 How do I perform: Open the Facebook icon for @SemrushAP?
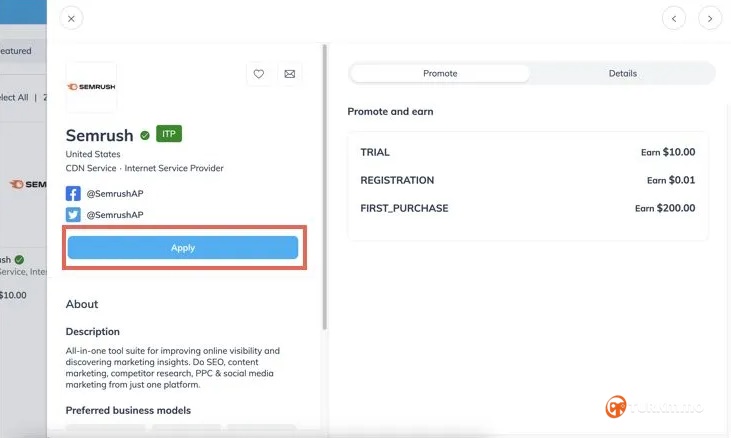73,193
